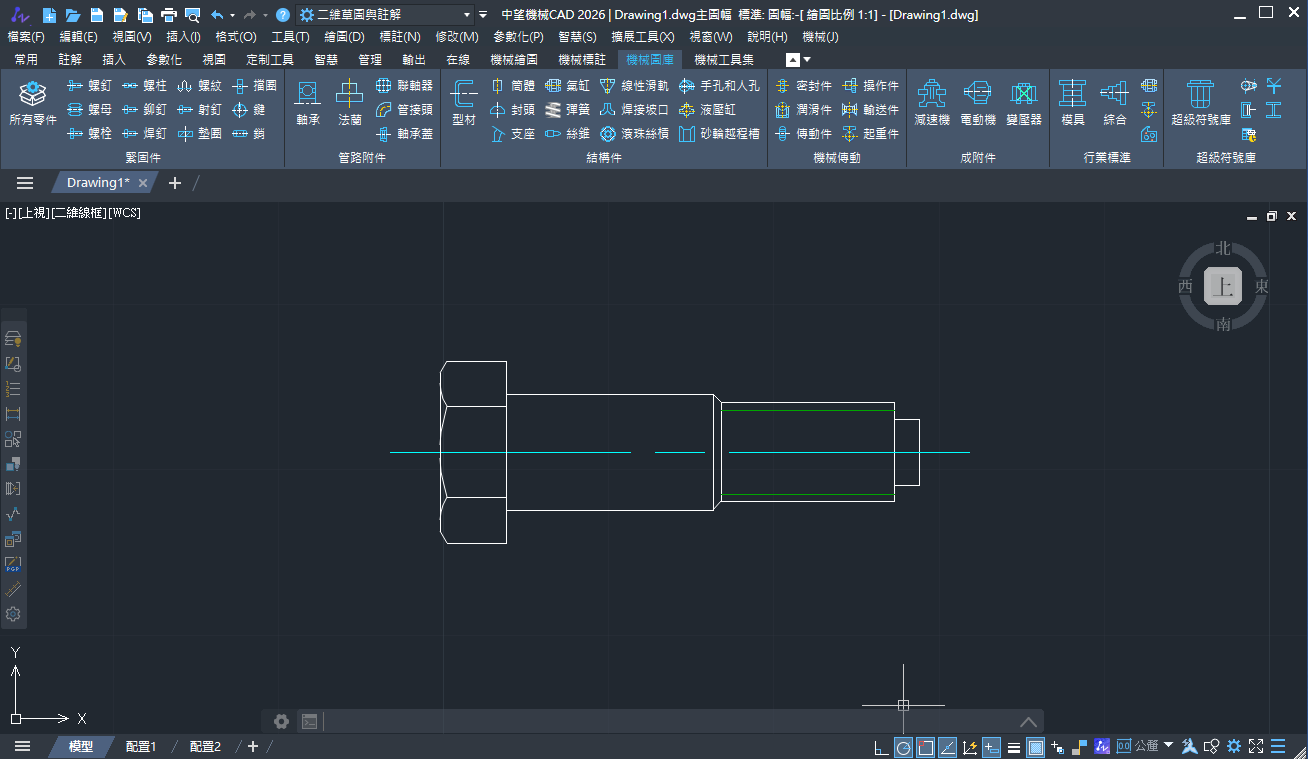Switch to the 機械標註 ribbon tab

pos(582,60)
